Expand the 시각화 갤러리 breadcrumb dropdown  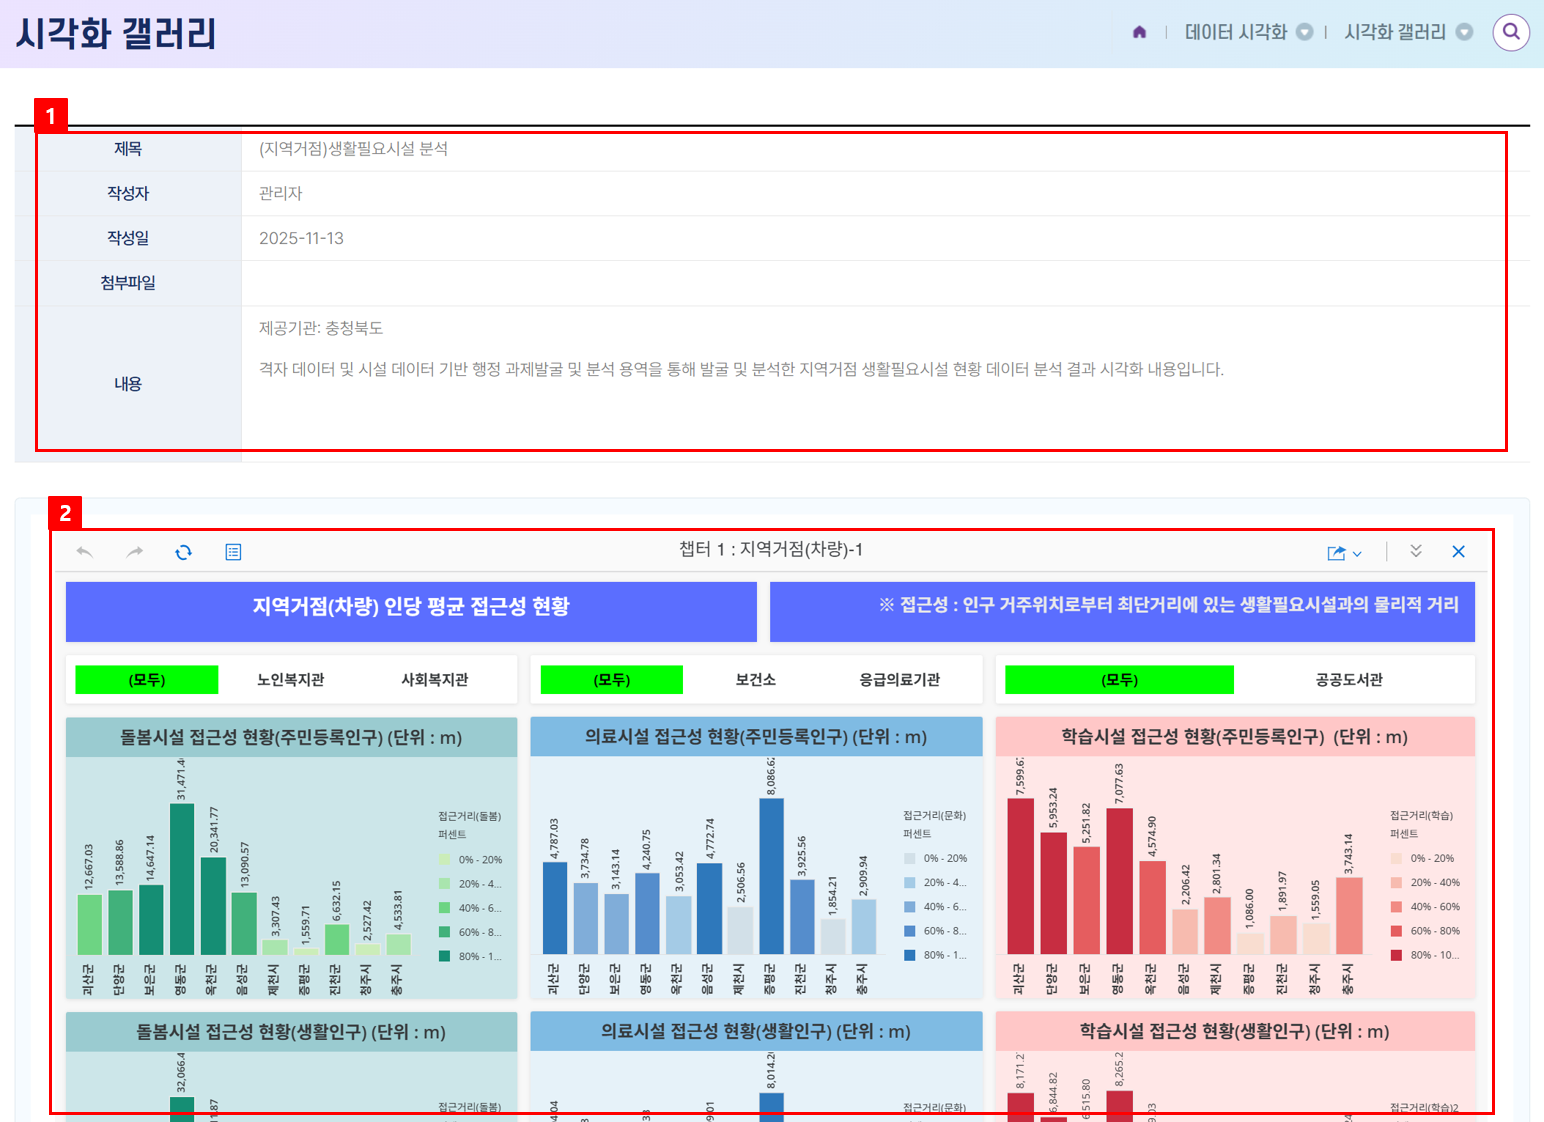click(x=1464, y=32)
